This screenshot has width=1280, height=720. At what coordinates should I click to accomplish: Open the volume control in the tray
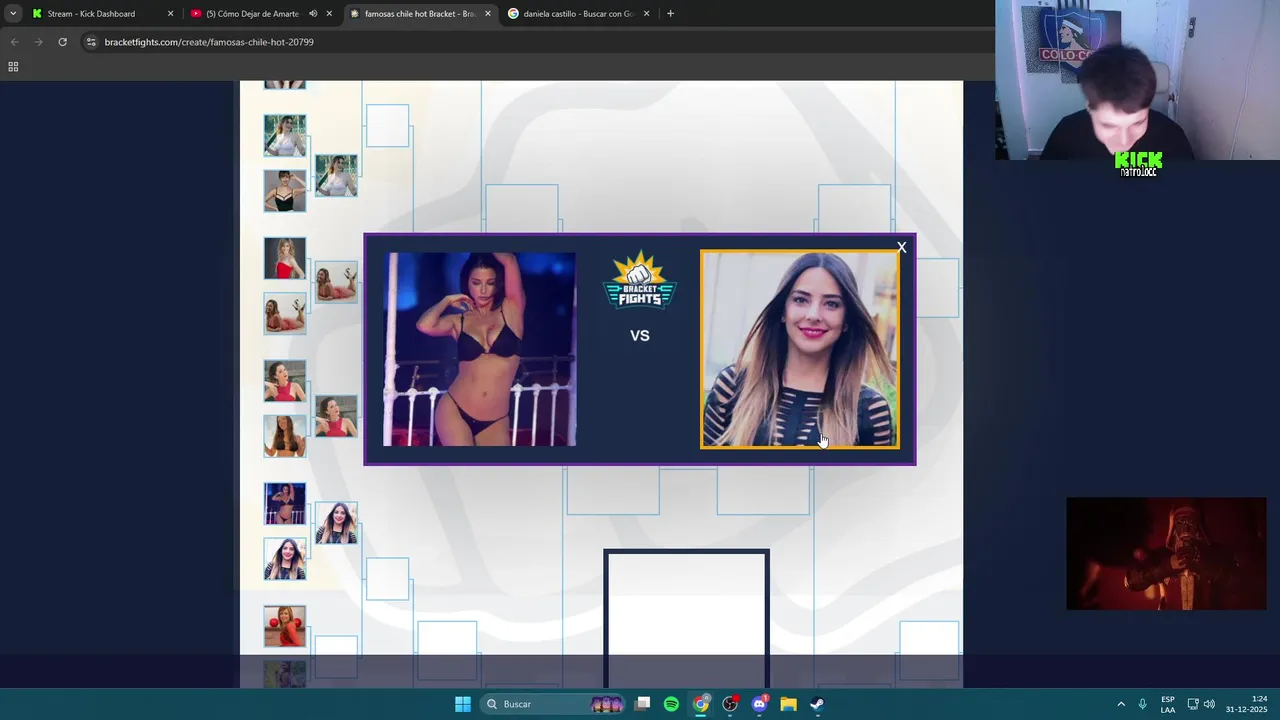click(1209, 704)
